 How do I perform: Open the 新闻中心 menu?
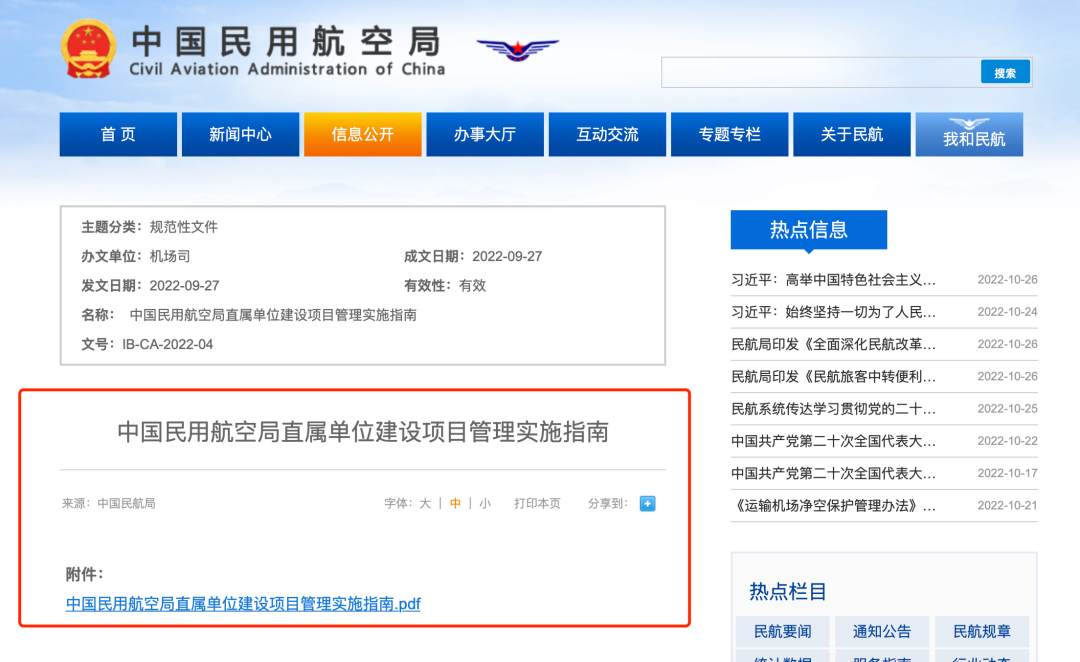(240, 134)
